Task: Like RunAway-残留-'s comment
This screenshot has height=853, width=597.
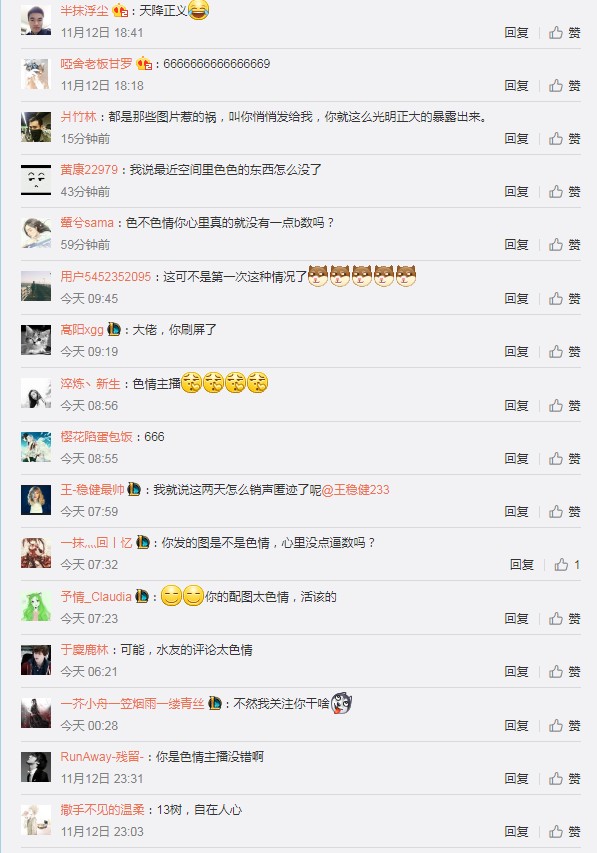Action: tap(564, 778)
